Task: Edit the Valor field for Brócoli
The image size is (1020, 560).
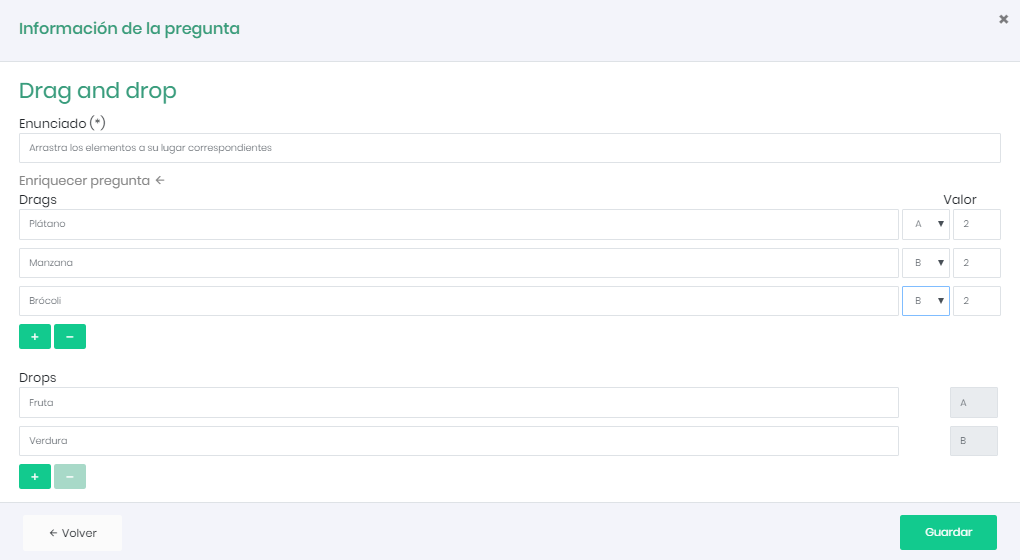Action: pos(976,301)
